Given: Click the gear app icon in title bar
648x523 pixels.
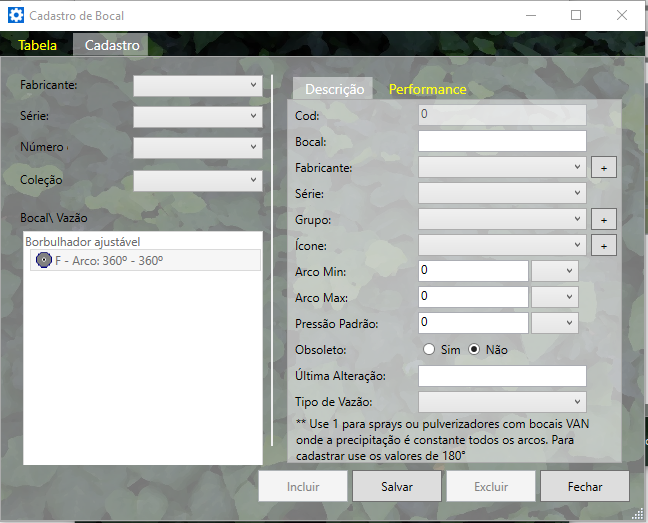Looking at the screenshot, I should coord(15,16).
